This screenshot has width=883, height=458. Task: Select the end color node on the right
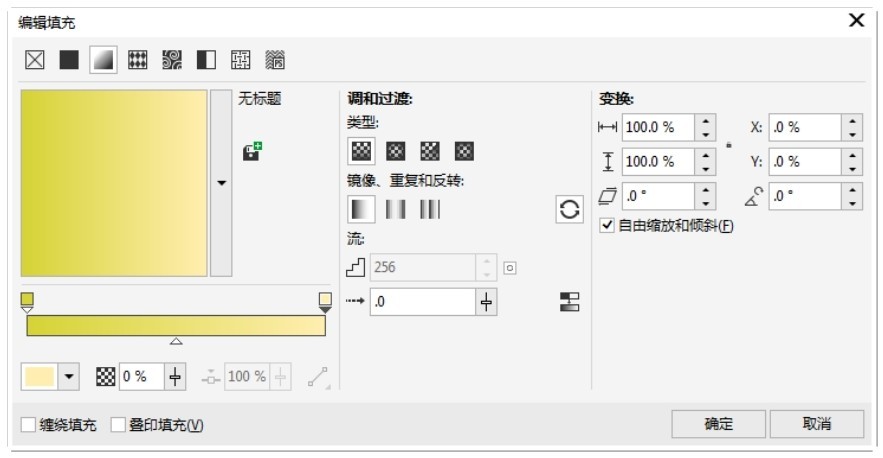[x=325, y=302]
